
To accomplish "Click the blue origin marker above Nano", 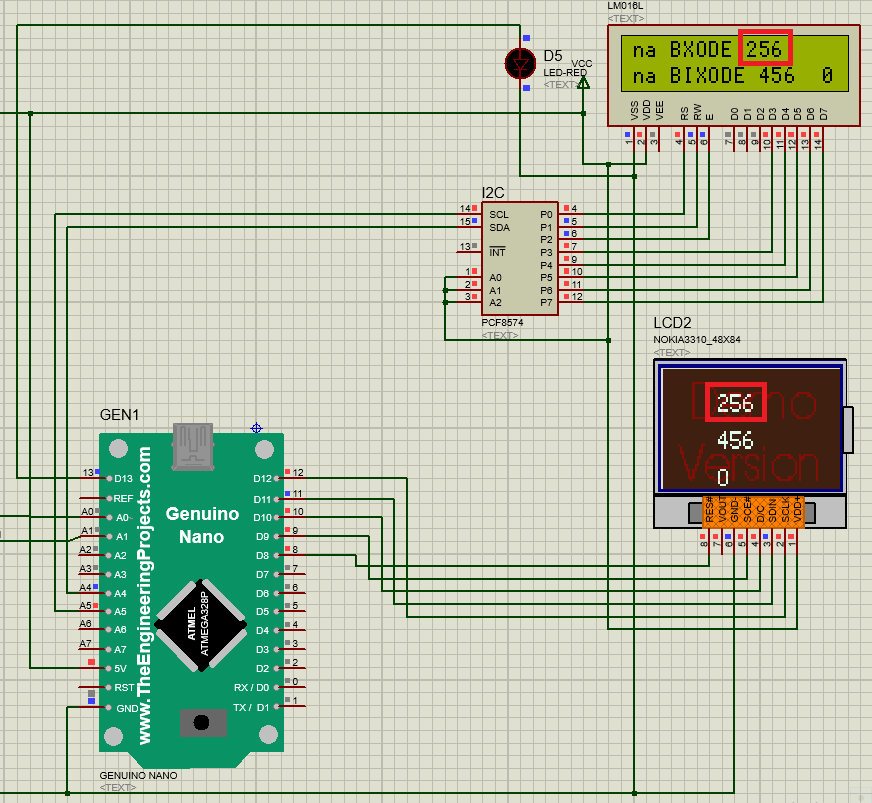I will pos(256,428).
